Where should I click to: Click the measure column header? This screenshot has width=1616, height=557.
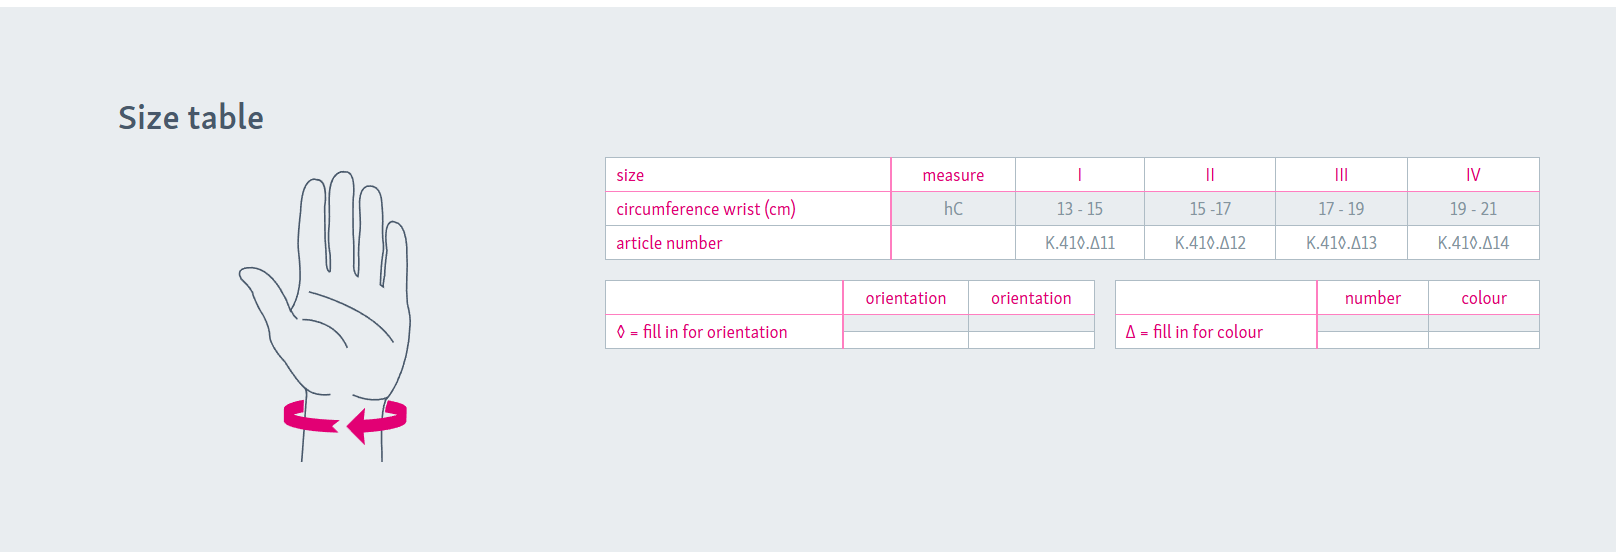click(953, 175)
